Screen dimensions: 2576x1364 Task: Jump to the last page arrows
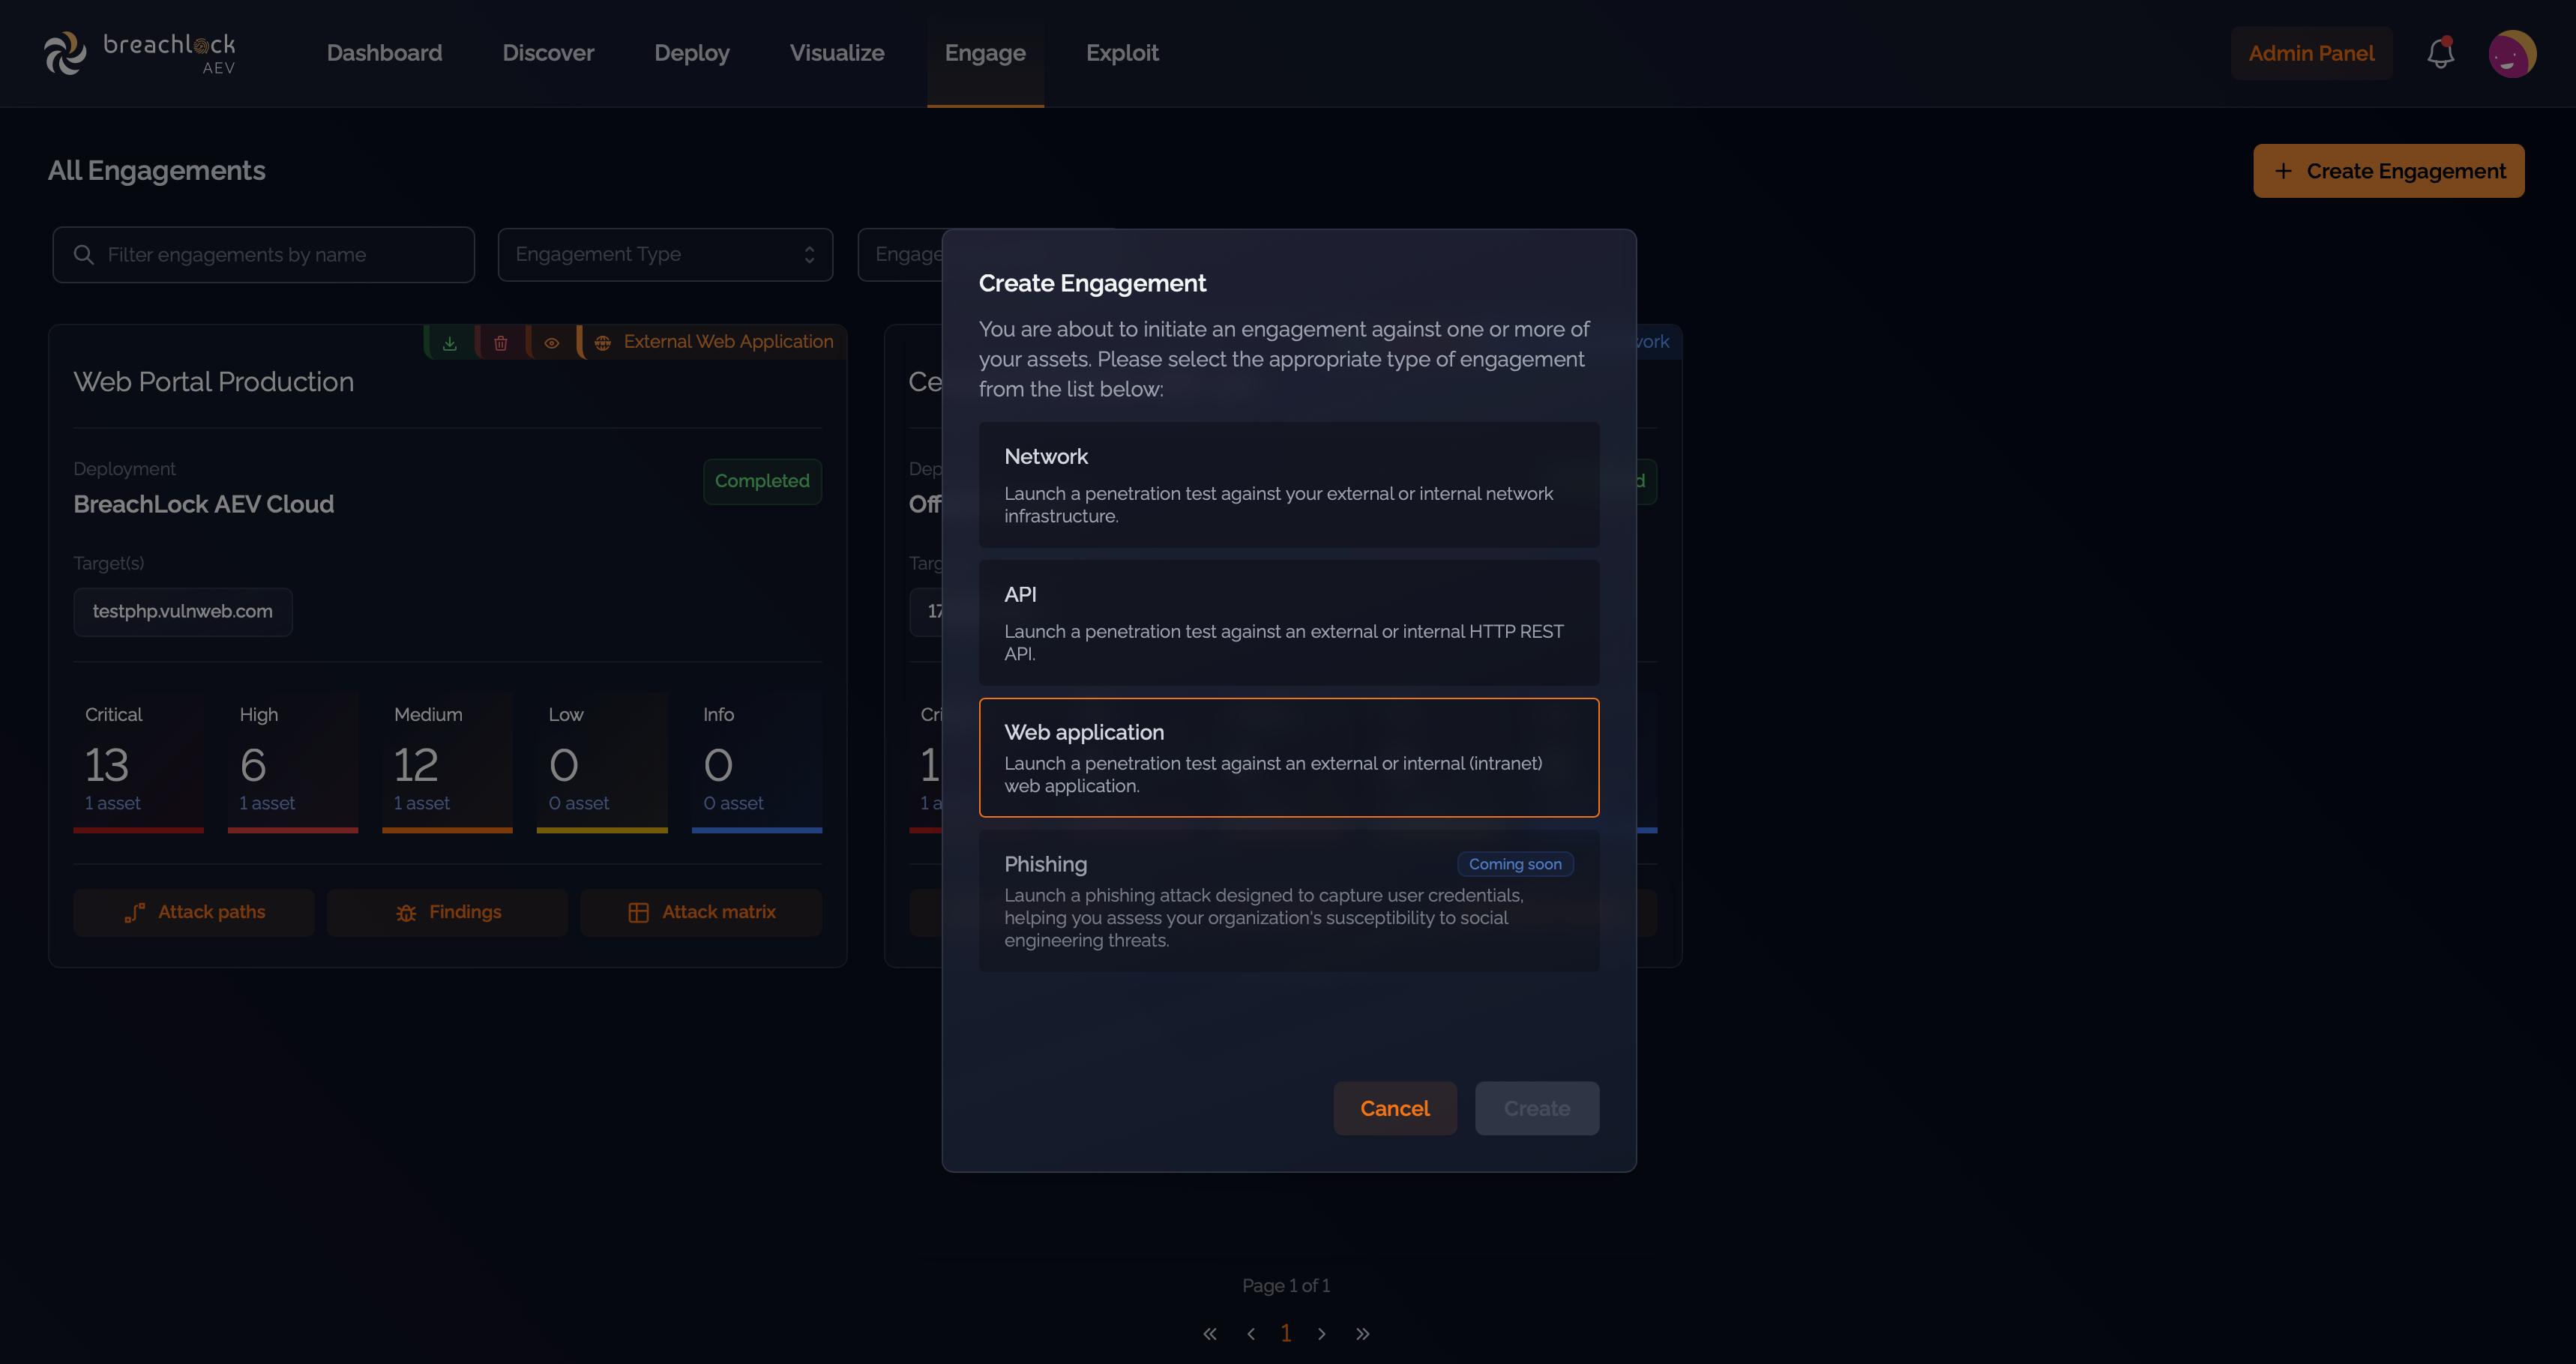1363,1334
